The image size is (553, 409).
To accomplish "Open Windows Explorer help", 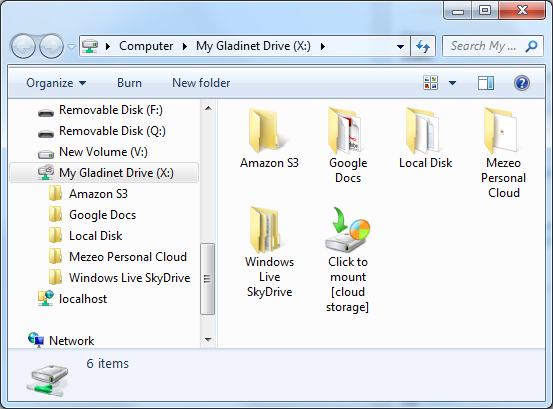I will (x=522, y=83).
